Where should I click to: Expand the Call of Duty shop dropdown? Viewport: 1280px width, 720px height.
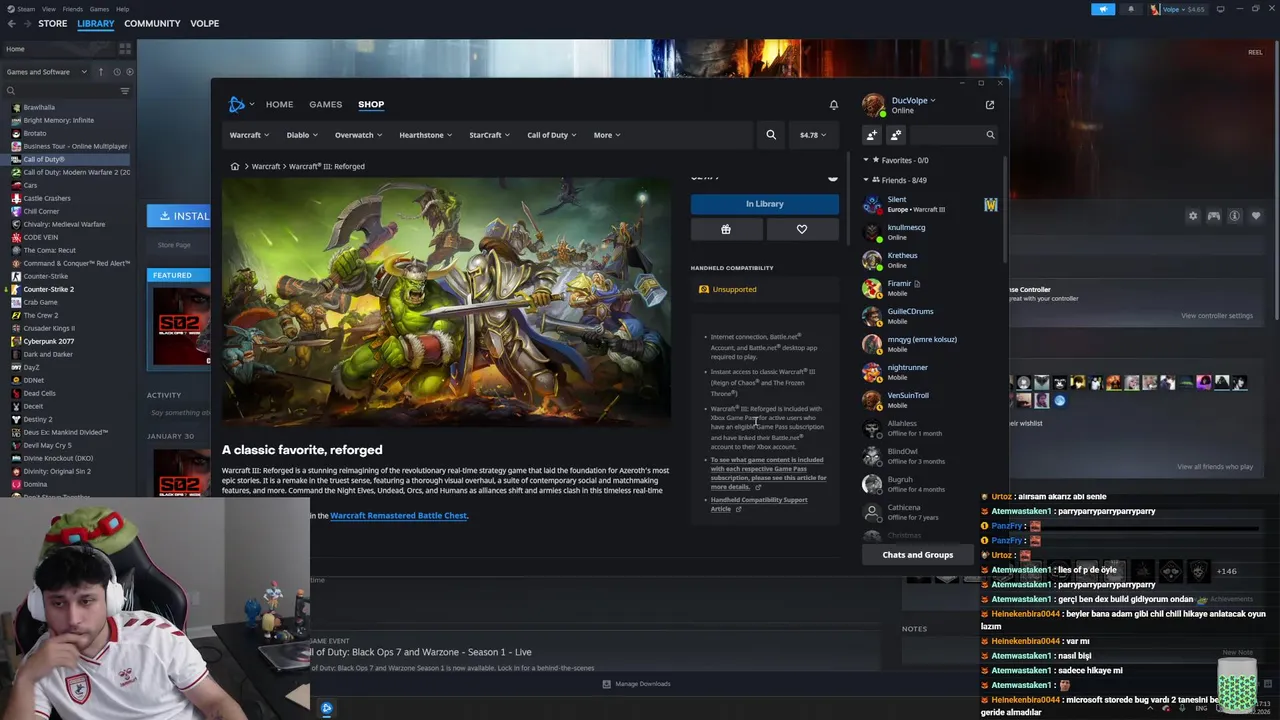pos(552,135)
